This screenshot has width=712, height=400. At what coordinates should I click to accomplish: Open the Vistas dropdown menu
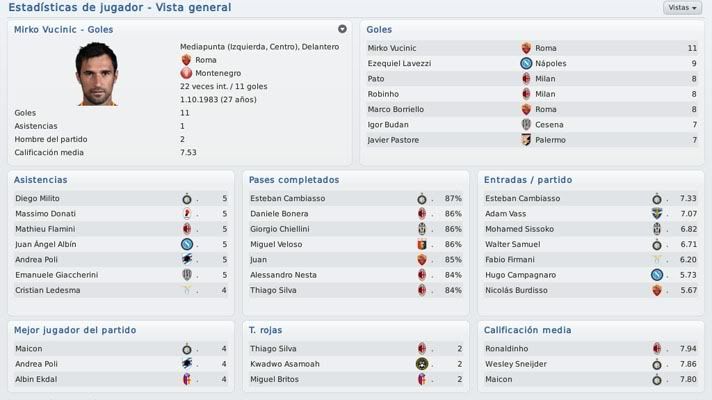tap(682, 8)
